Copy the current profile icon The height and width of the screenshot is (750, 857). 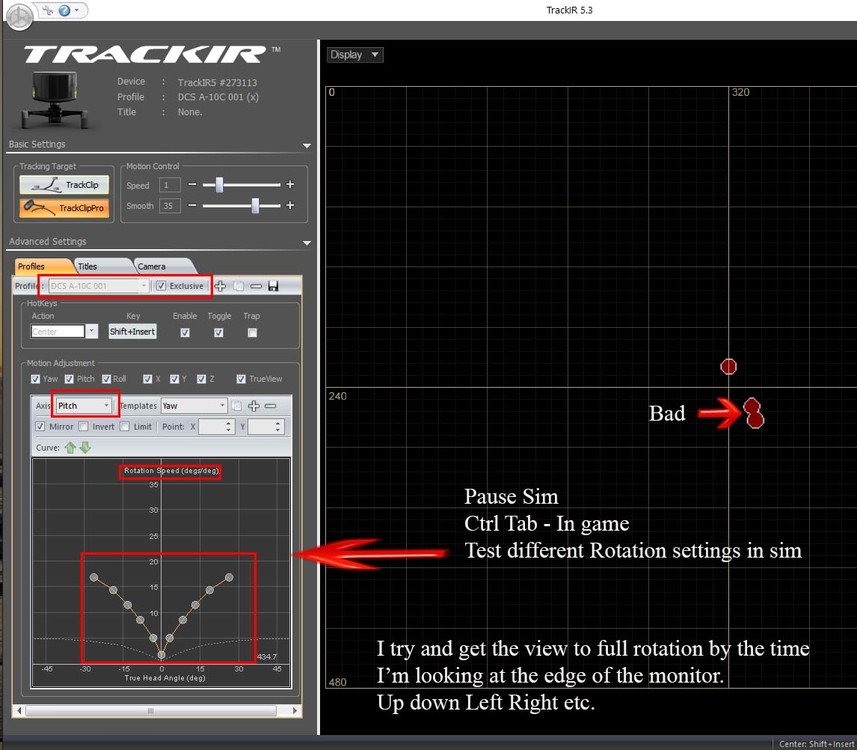pos(238,286)
